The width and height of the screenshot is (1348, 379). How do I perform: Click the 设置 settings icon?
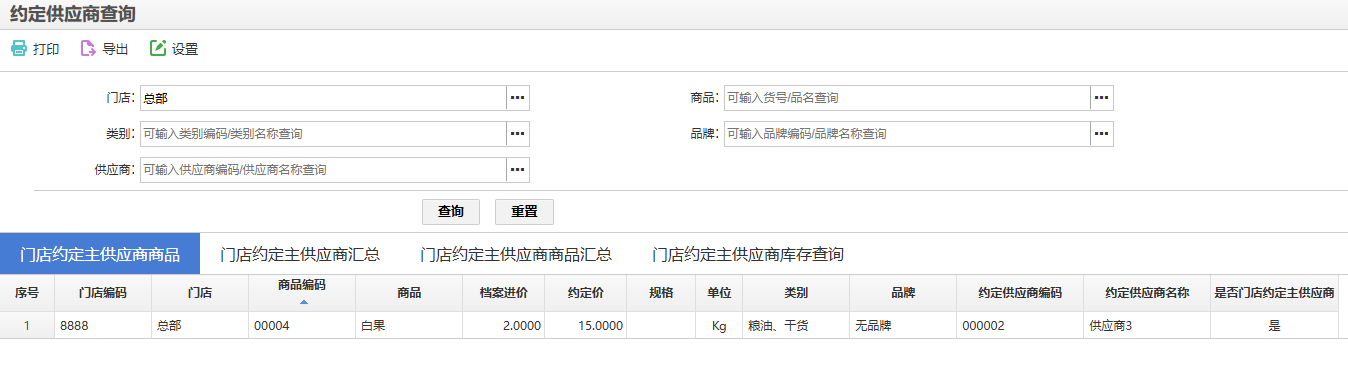click(x=157, y=48)
